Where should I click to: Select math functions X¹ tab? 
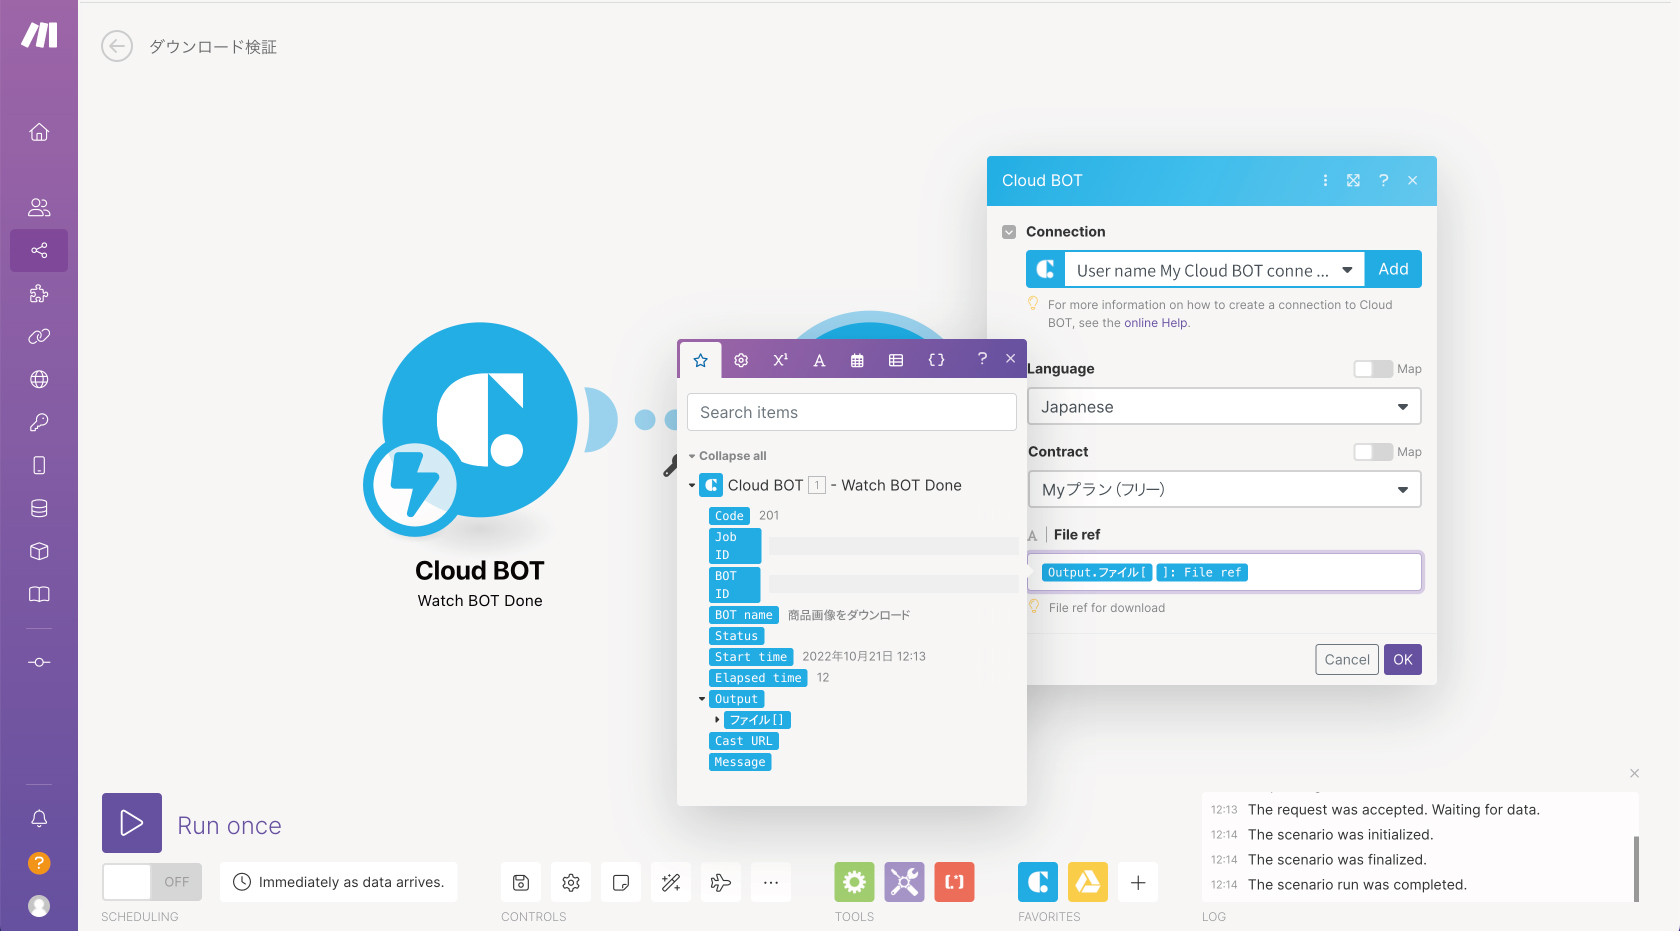(x=780, y=360)
